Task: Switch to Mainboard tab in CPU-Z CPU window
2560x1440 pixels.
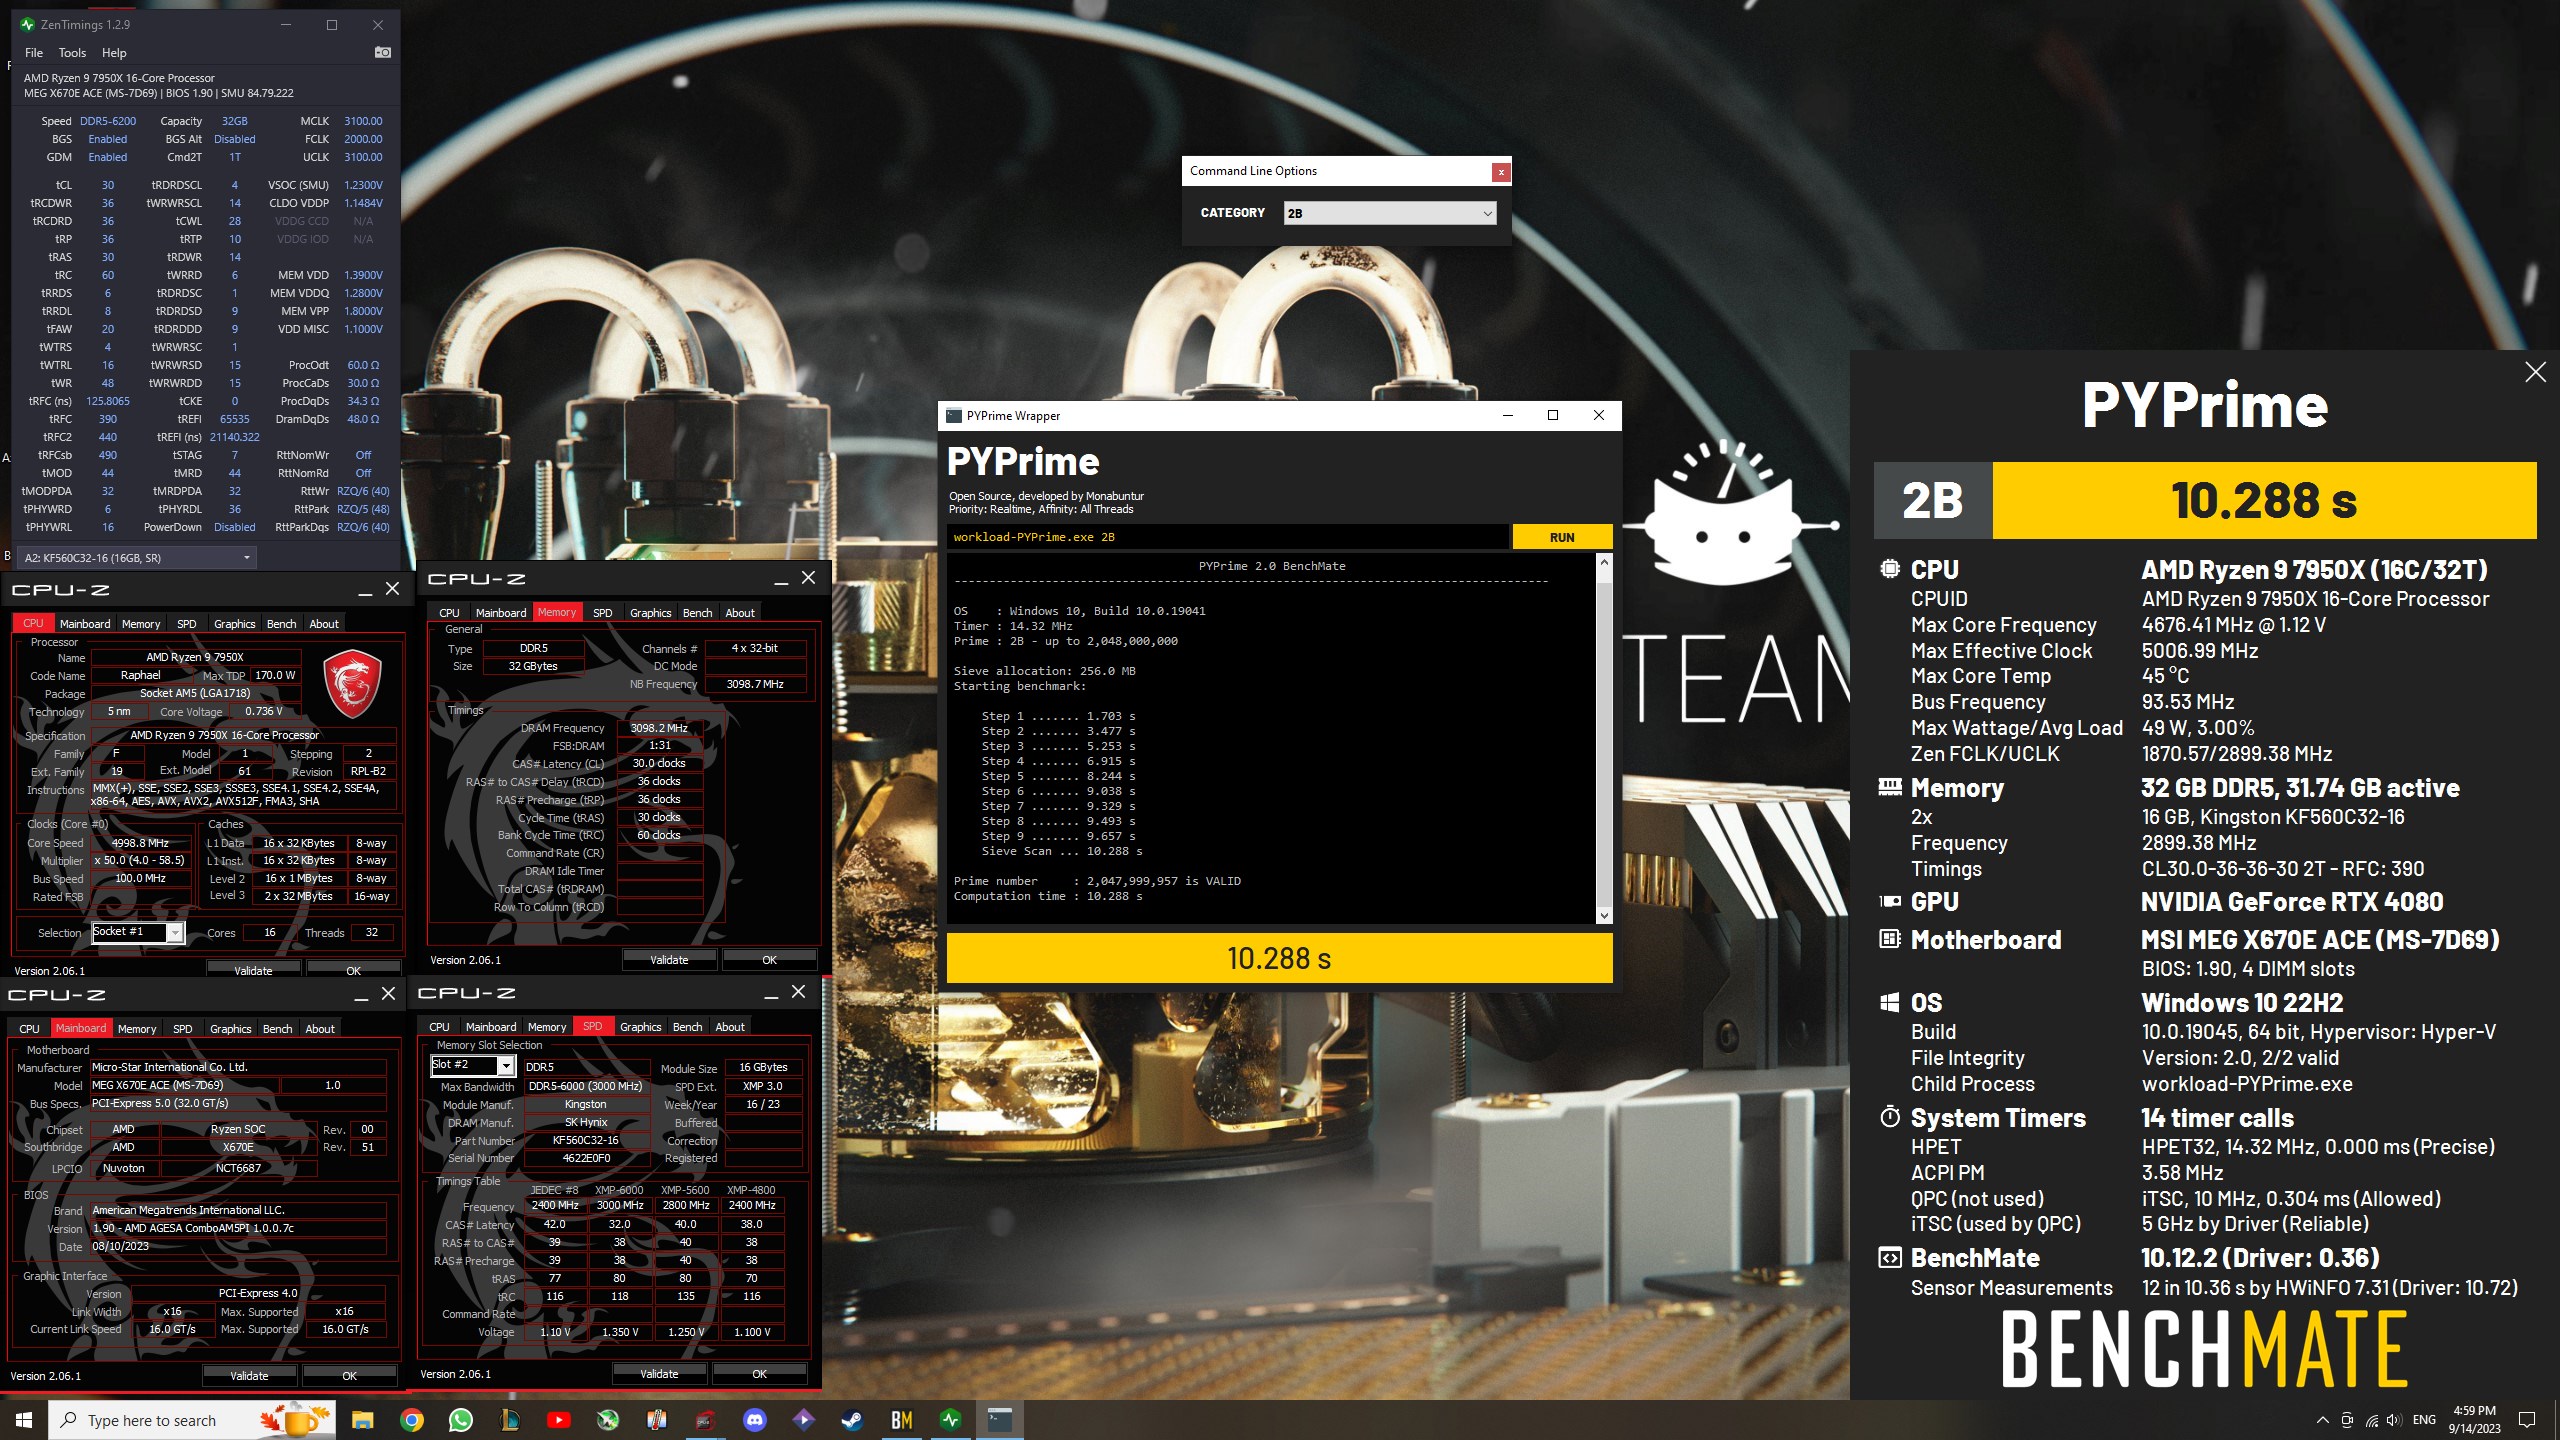Action: (85, 624)
